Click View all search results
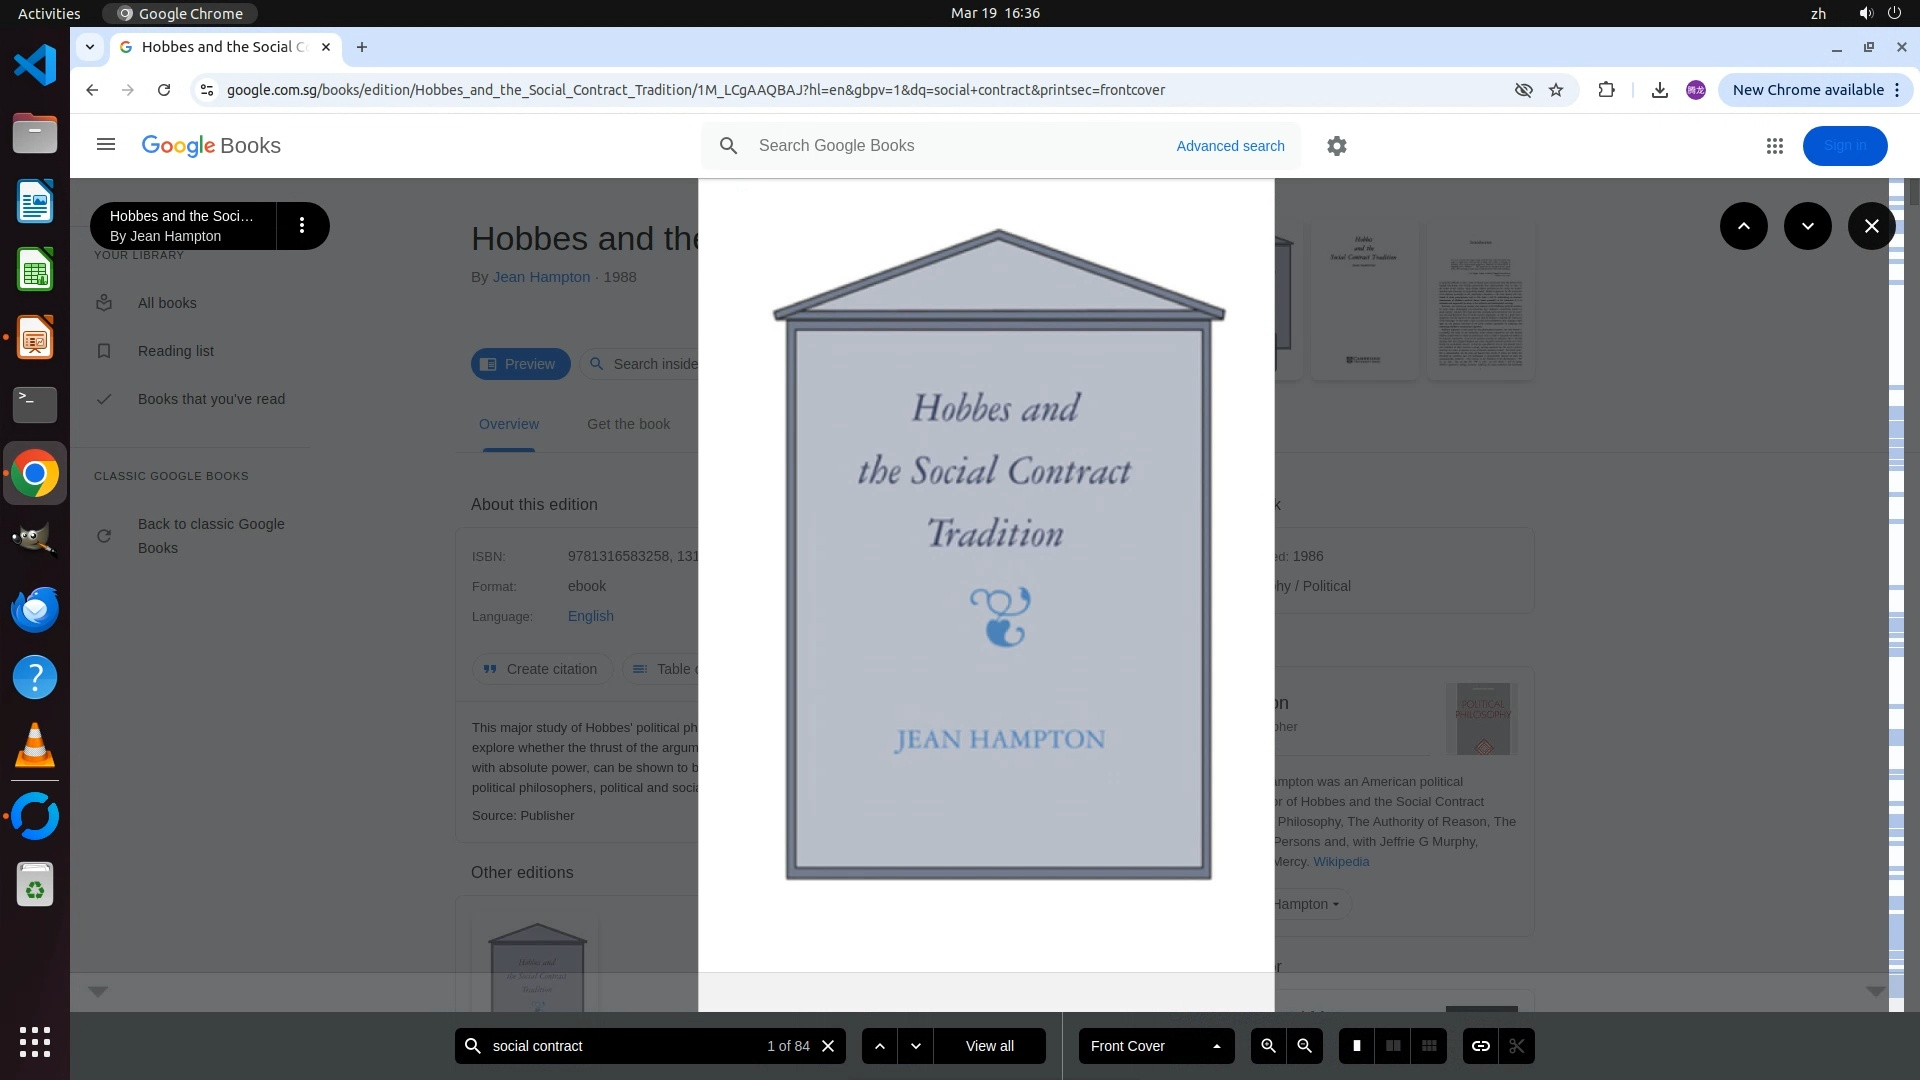This screenshot has width=1920, height=1080. coord(989,1046)
